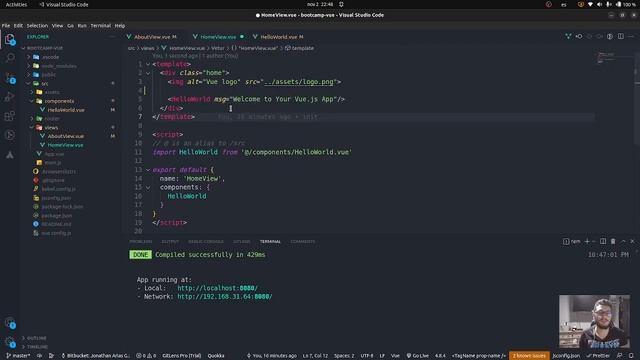The width and height of the screenshot is (640, 360).
Task: Open Explorer More Actions ellipsis
Action: click(x=112, y=37)
